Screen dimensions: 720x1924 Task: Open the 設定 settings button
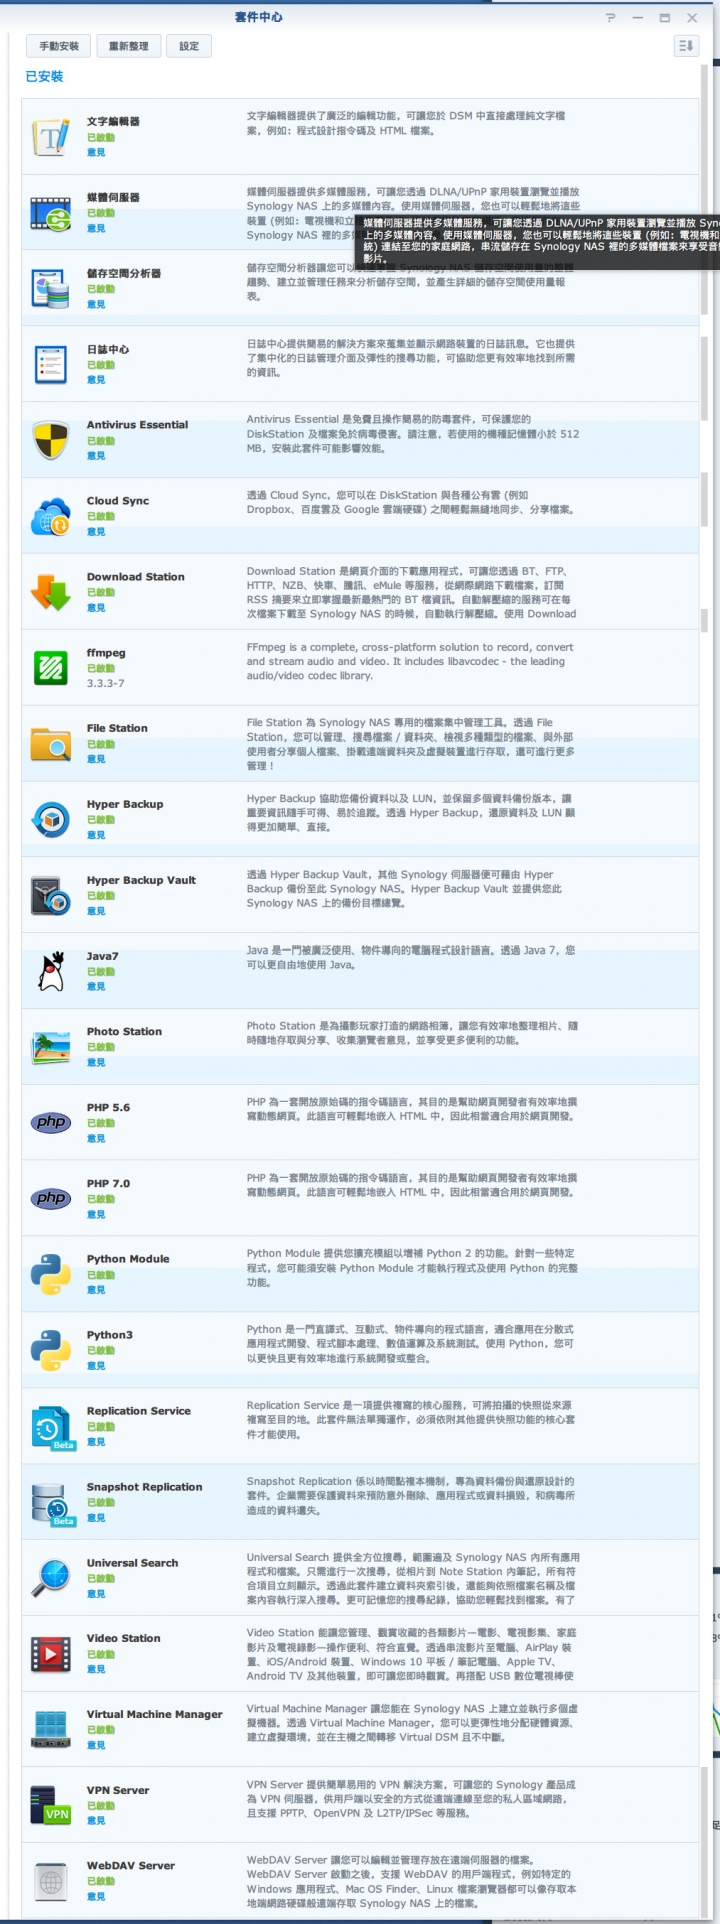(189, 46)
